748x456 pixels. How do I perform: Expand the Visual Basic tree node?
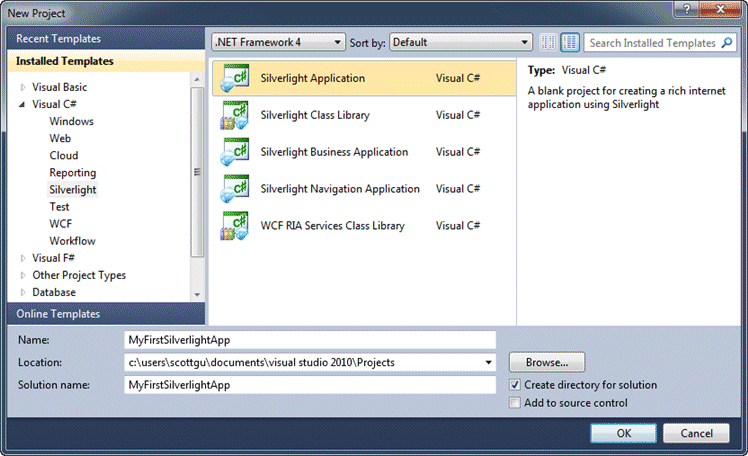click(22, 87)
